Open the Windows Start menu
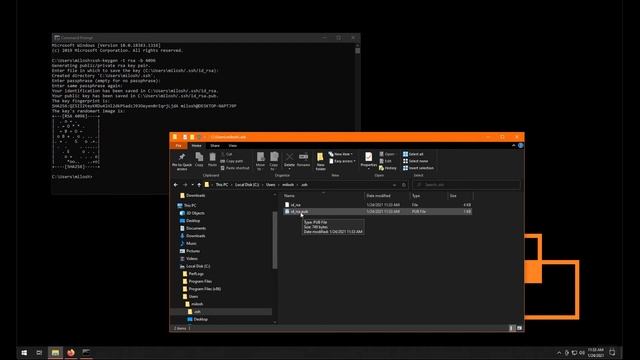The height and width of the screenshot is (360, 640). pos(24,353)
